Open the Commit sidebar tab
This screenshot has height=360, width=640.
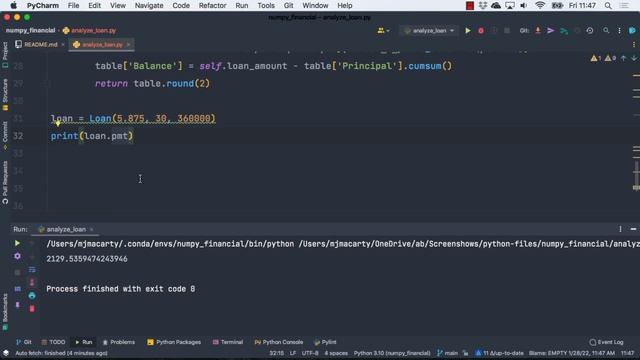(x=5, y=136)
